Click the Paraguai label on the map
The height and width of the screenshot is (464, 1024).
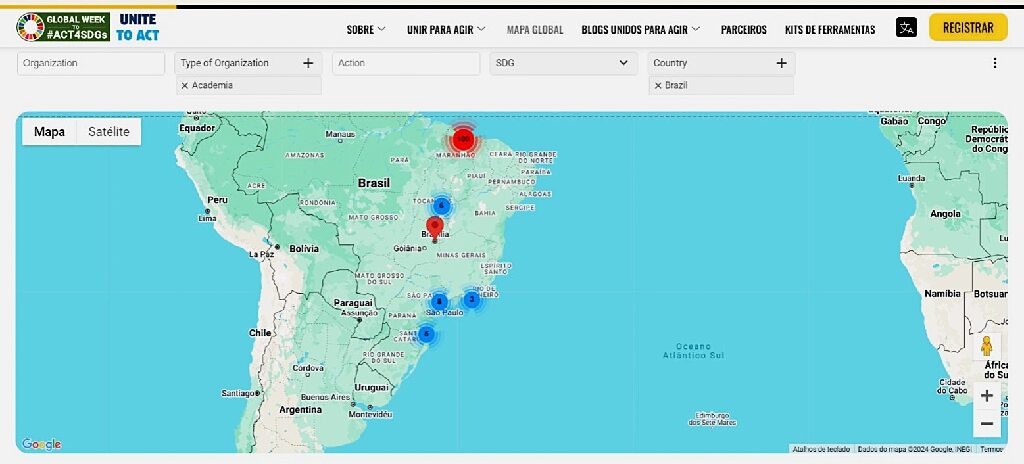coord(353,303)
